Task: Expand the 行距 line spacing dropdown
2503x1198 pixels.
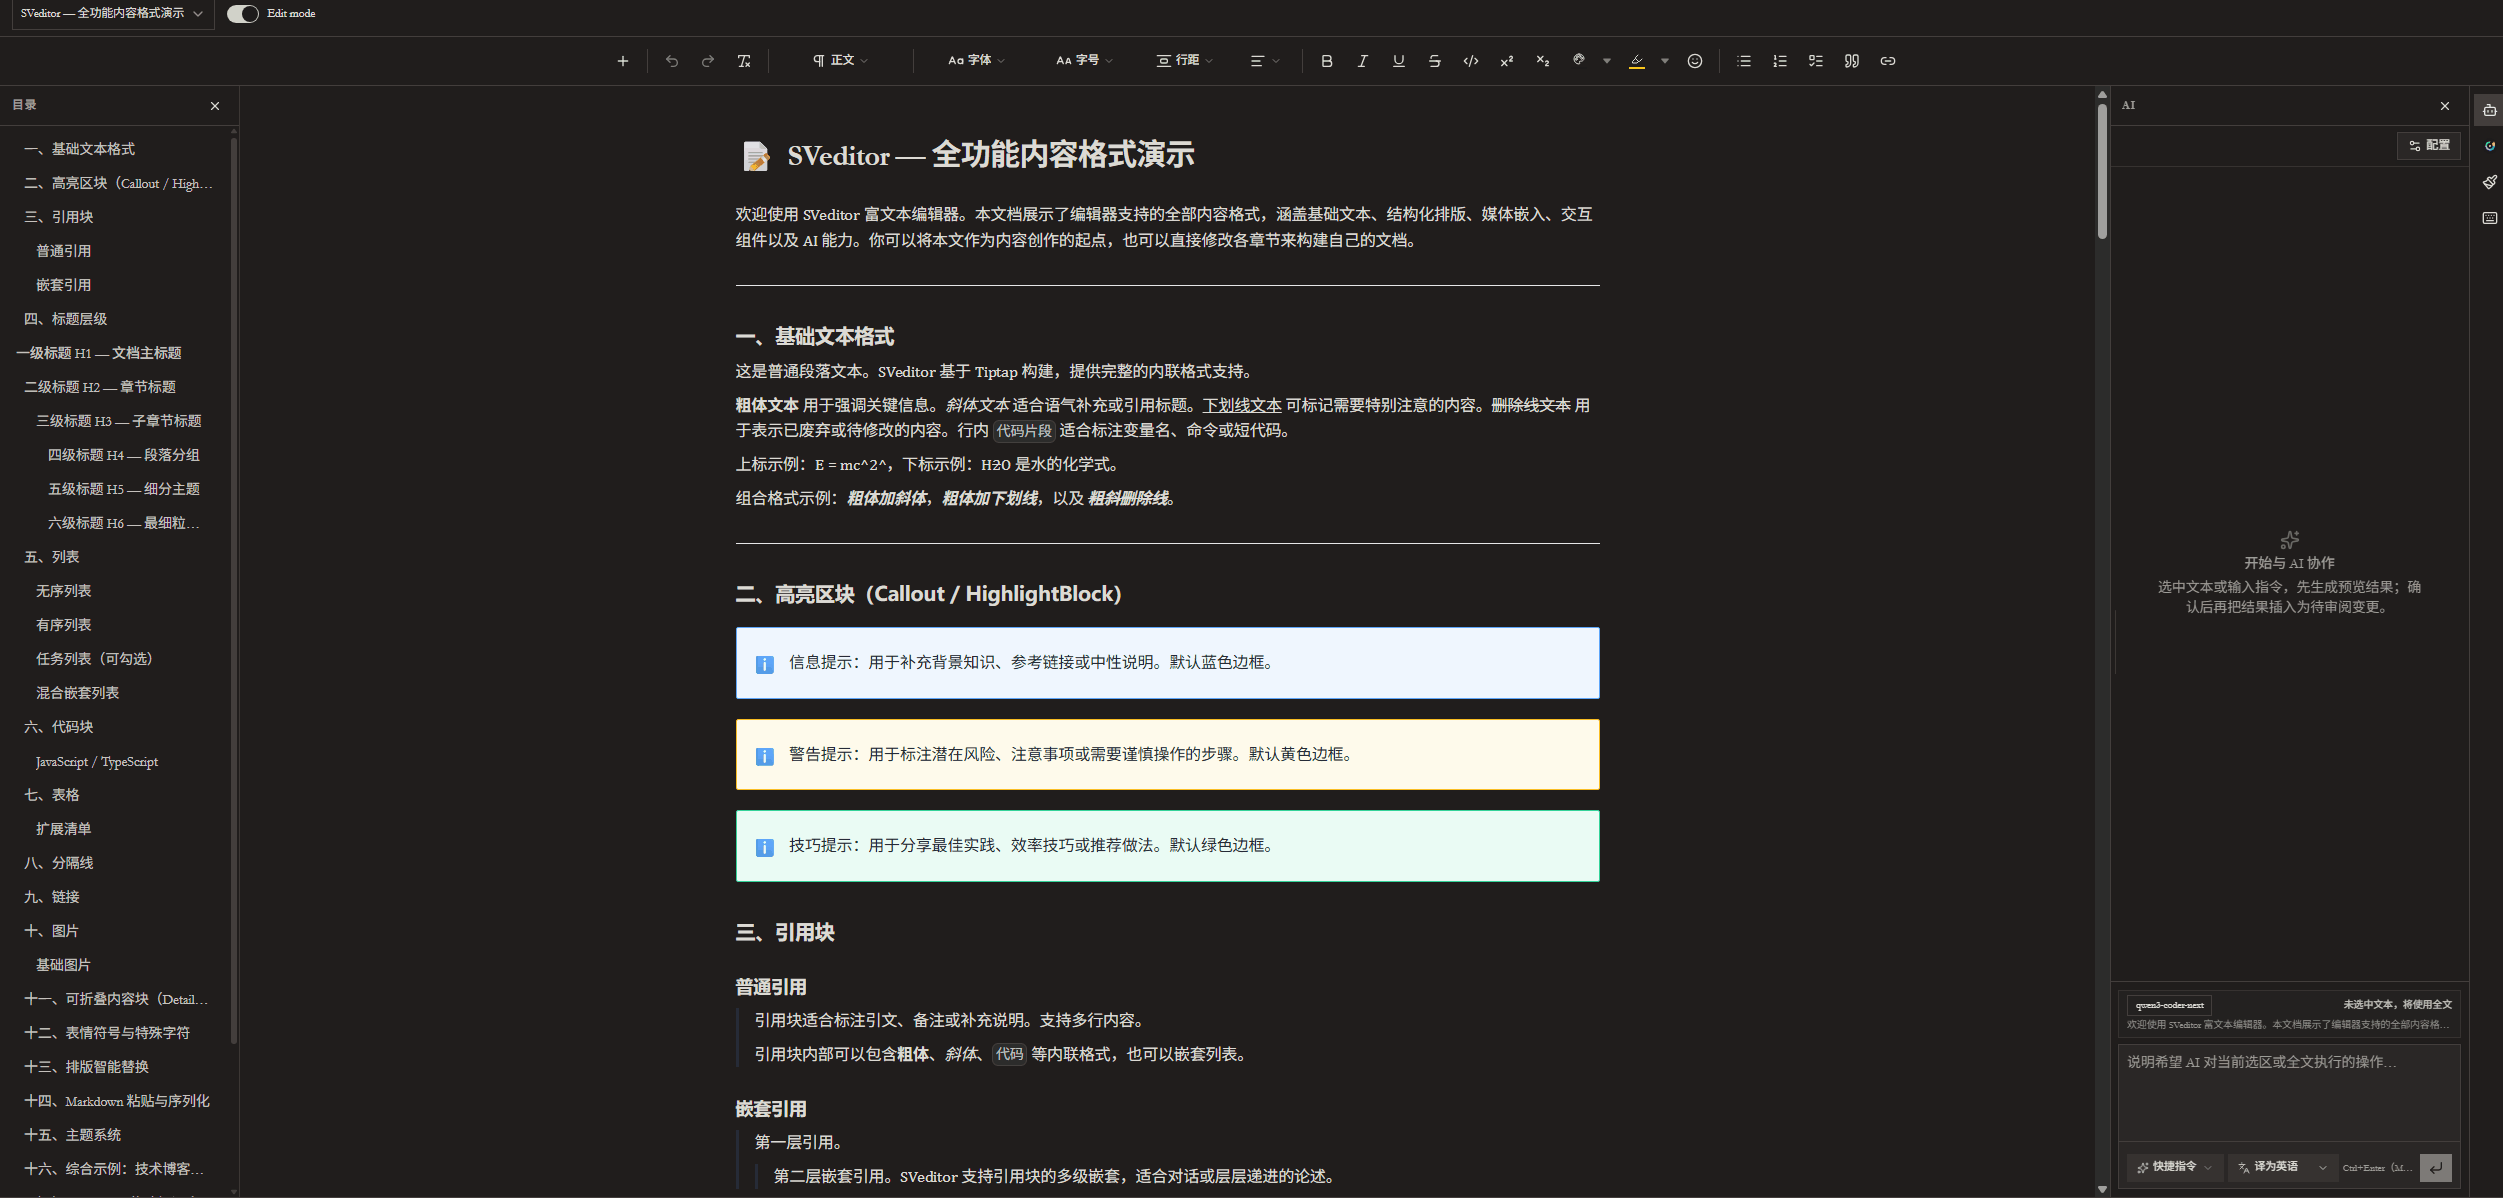Action: [1184, 61]
